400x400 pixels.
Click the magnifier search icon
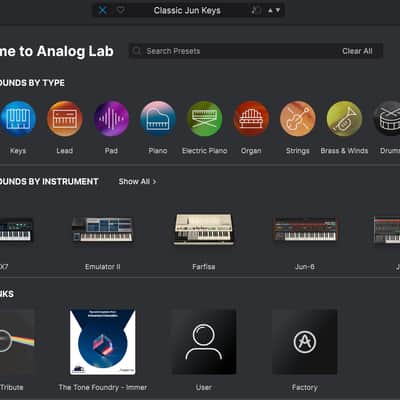136,51
